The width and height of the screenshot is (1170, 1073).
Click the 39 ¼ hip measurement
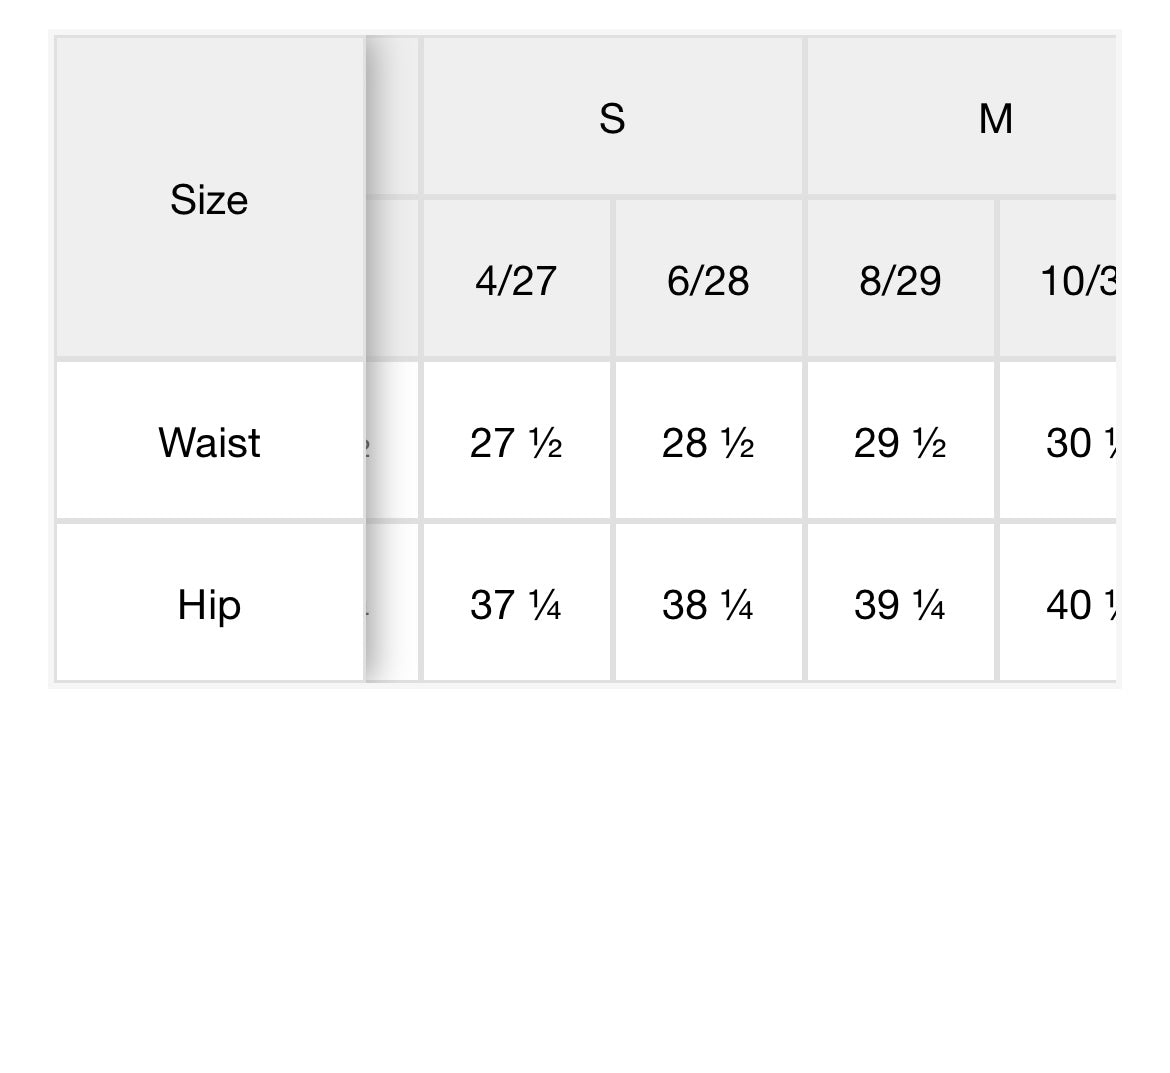click(x=900, y=604)
